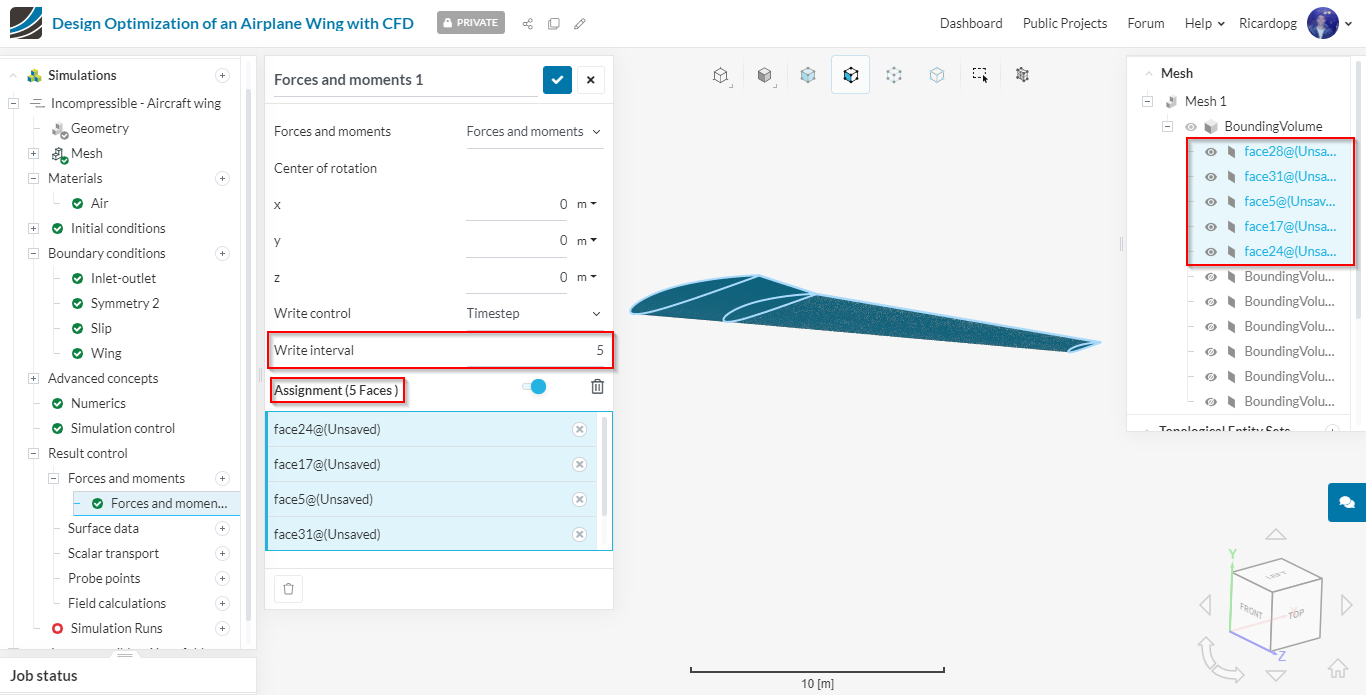Add a new Simulation Run with plus
The width and height of the screenshot is (1366, 695).
point(222,628)
